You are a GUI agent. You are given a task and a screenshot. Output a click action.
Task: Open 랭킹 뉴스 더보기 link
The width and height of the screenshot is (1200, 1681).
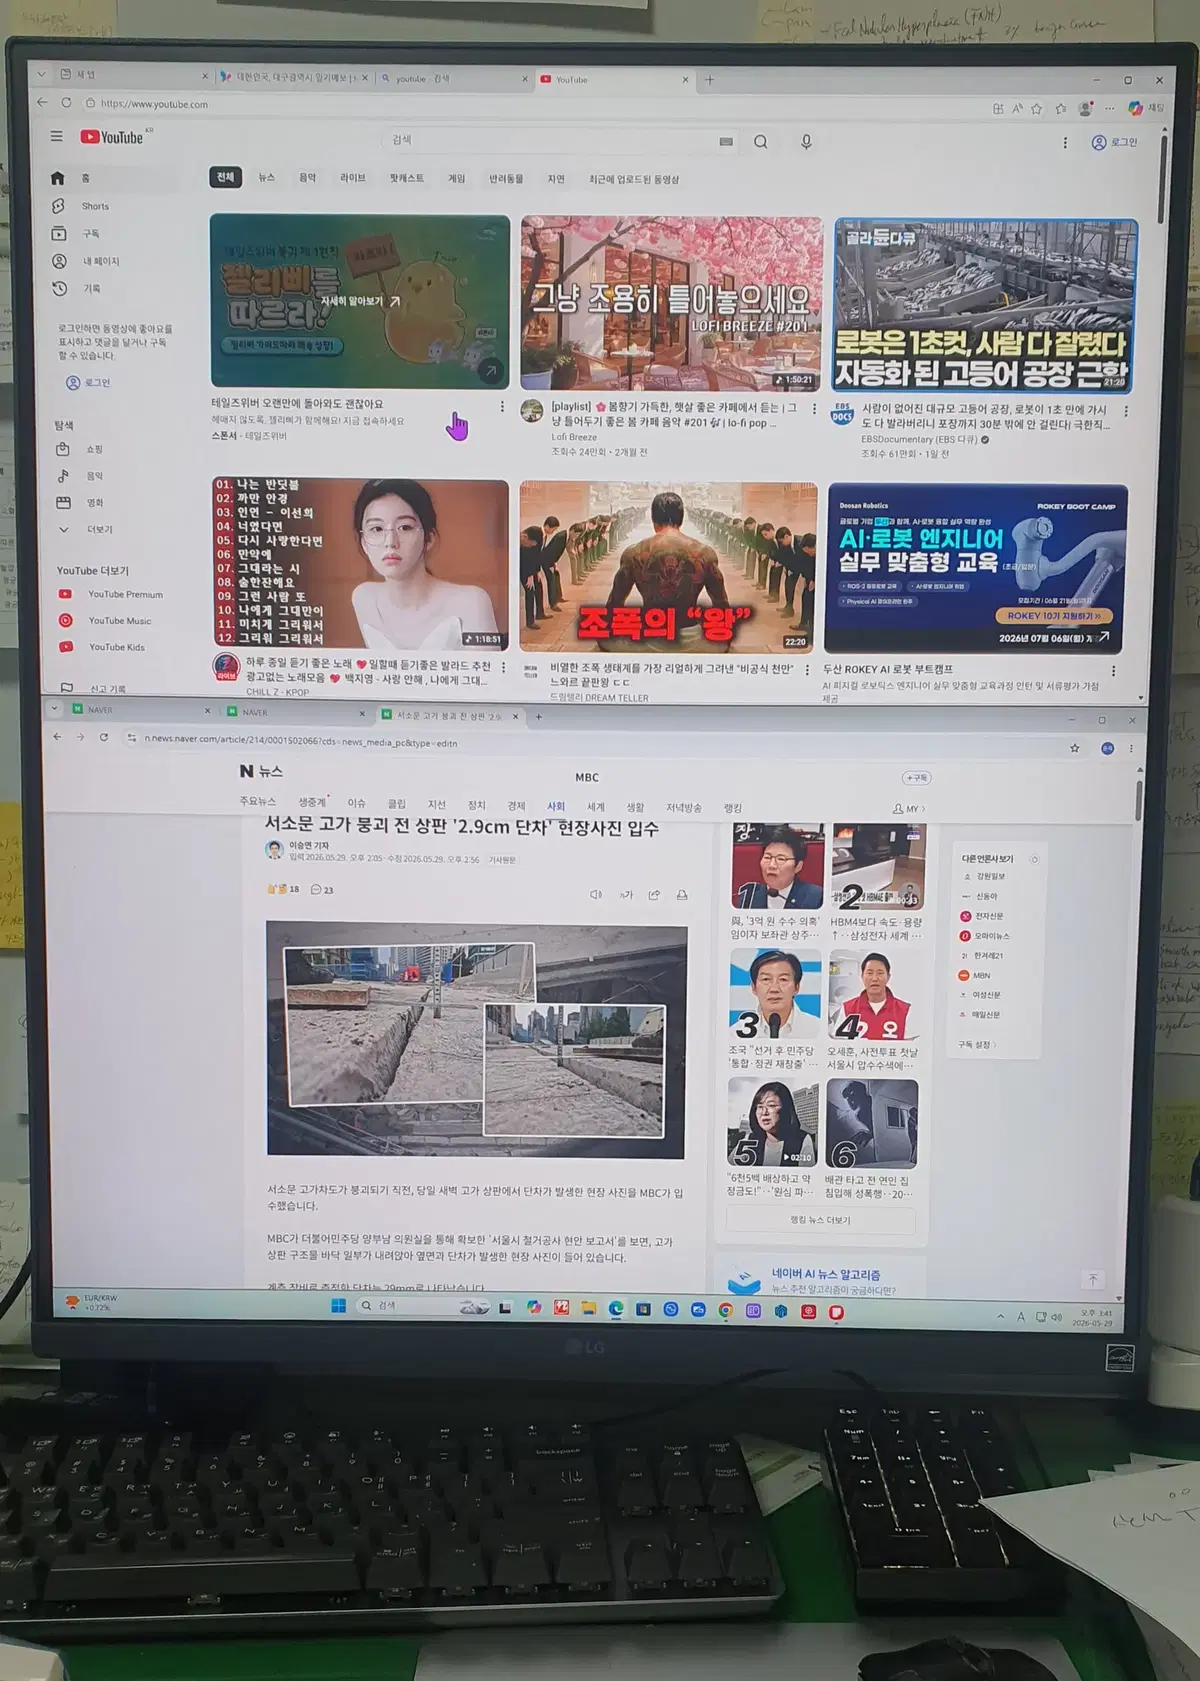820,1219
